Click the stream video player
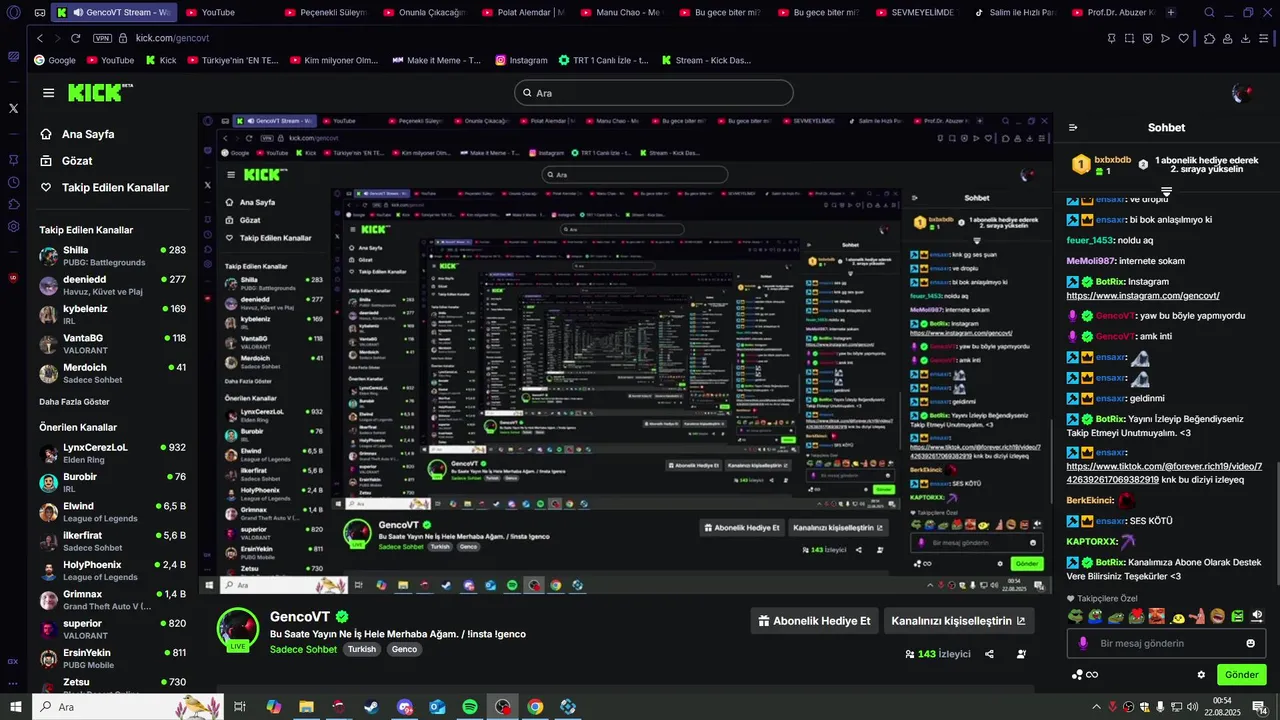This screenshot has height=720, width=1280. point(625,355)
